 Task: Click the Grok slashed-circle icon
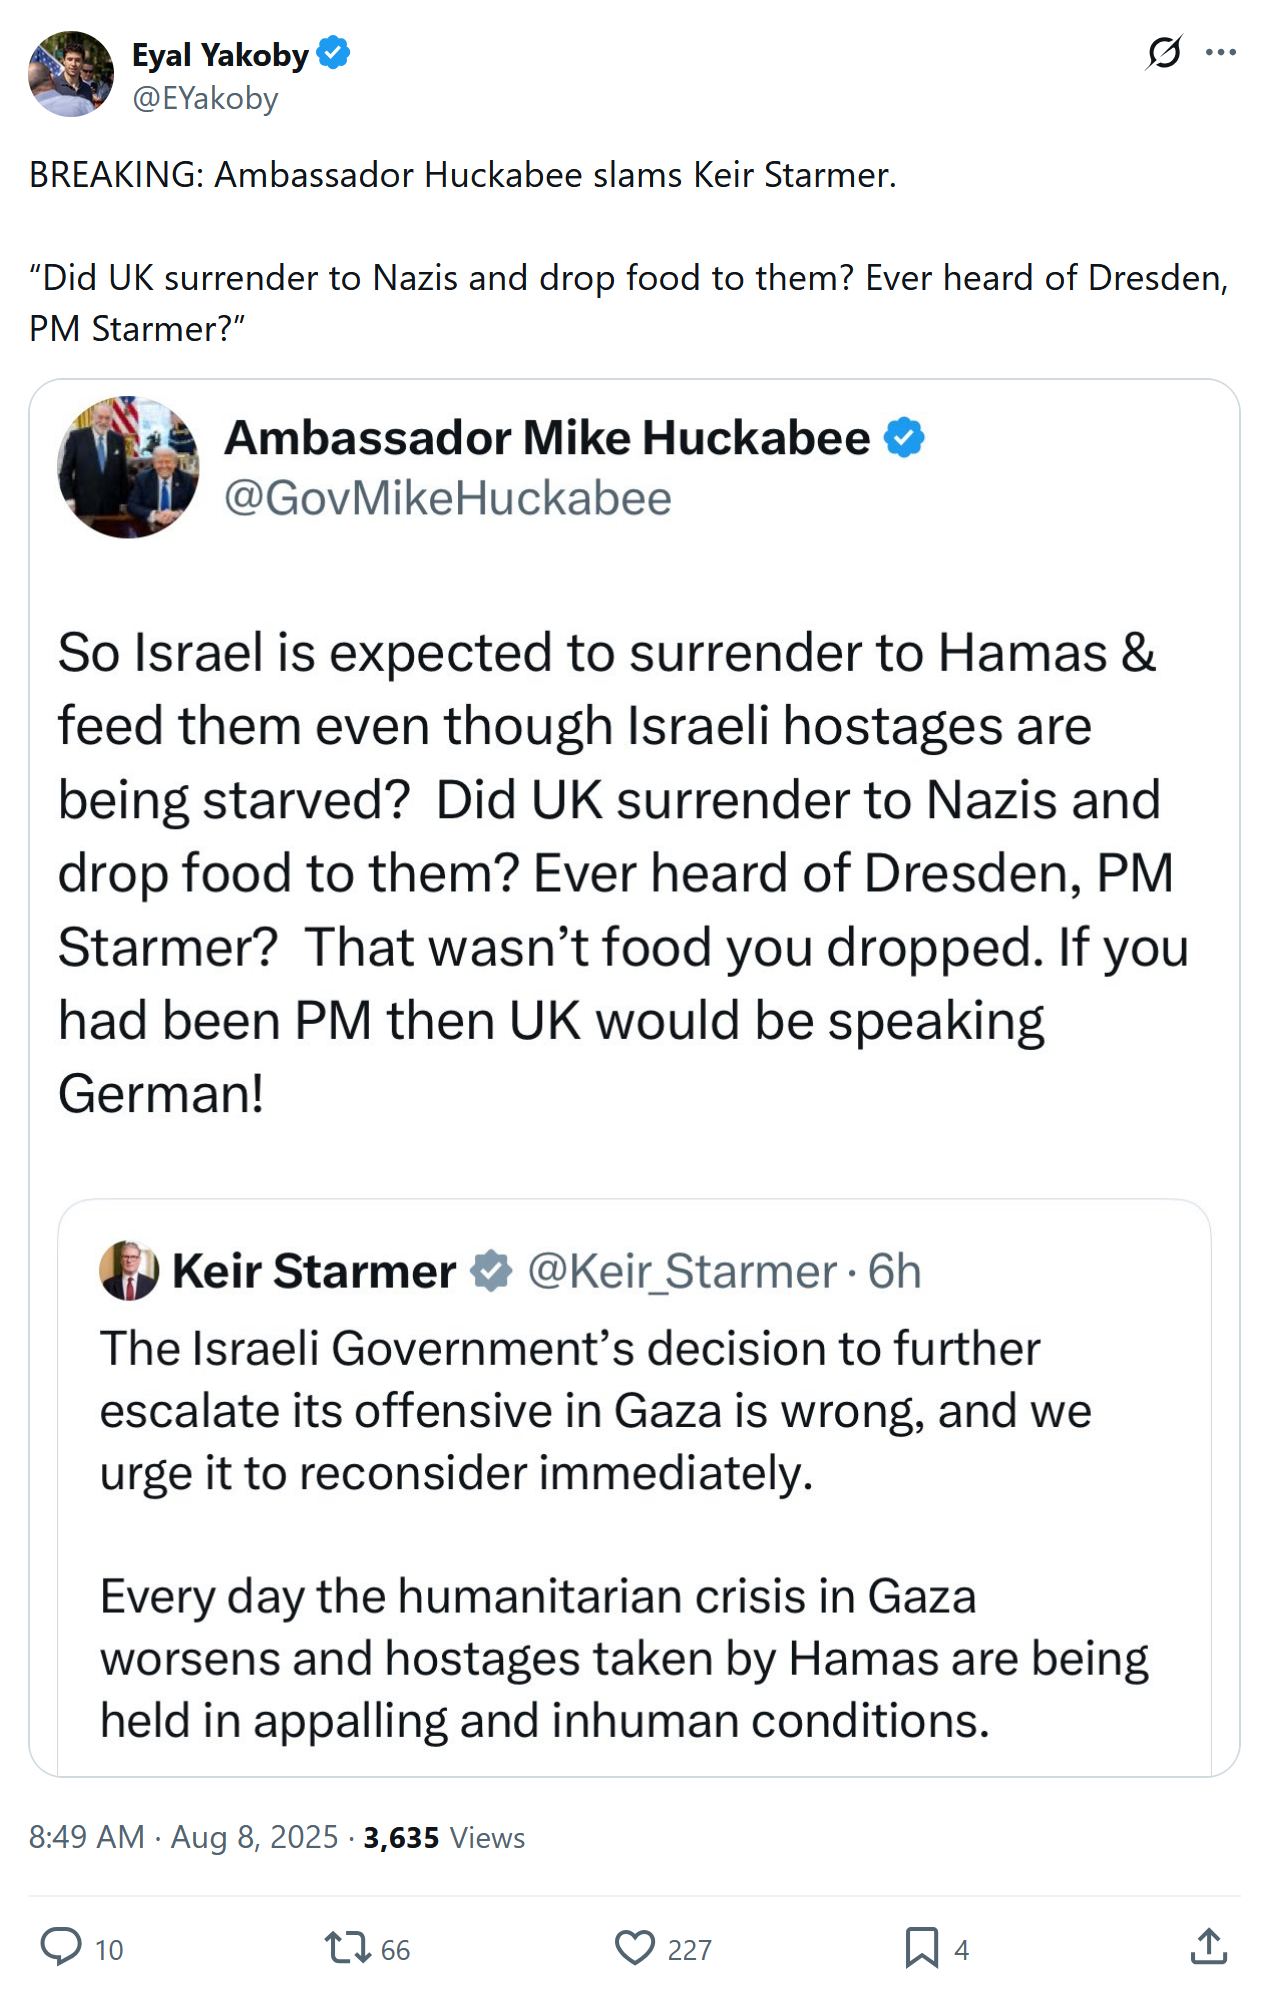pyautogui.click(x=1164, y=52)
